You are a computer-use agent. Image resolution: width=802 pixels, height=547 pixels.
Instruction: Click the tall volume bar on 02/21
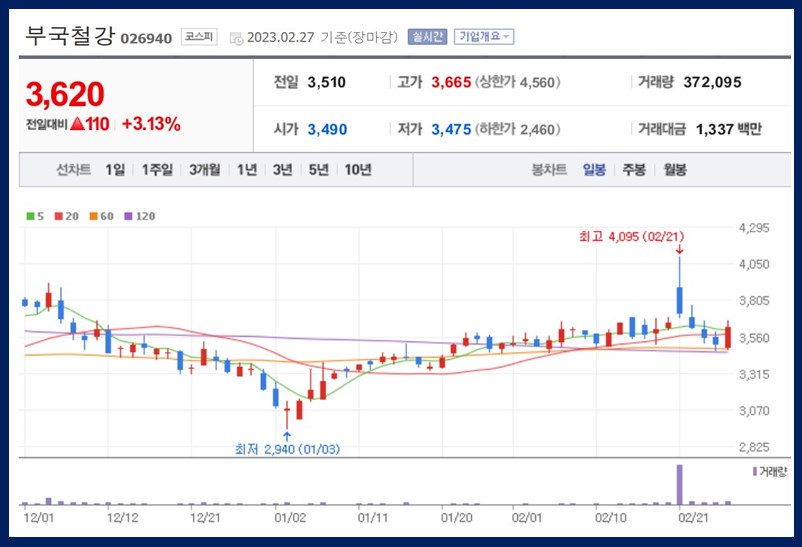[x=679, y=485]
